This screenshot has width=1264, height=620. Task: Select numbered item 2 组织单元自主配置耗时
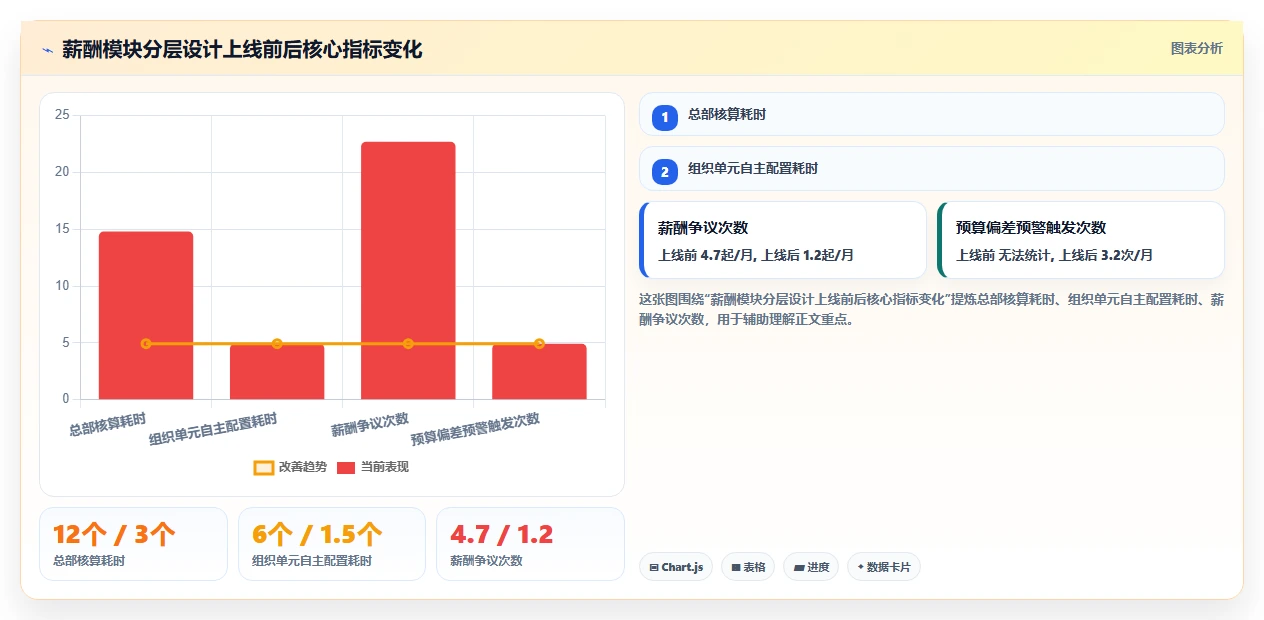coord(932,168)
